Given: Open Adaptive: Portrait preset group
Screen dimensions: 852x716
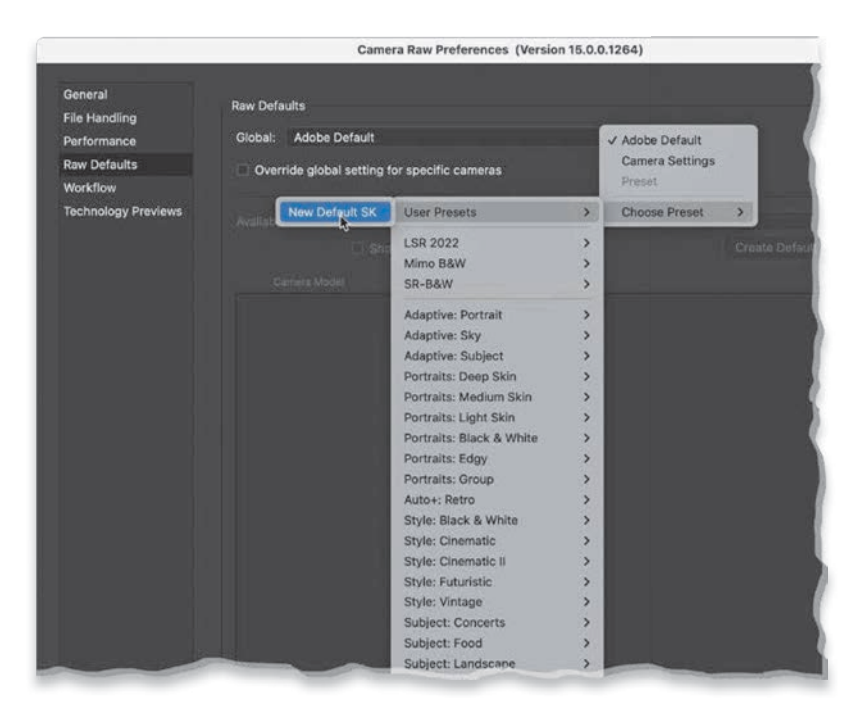Looking at the screenshot, I should [497, 315].
